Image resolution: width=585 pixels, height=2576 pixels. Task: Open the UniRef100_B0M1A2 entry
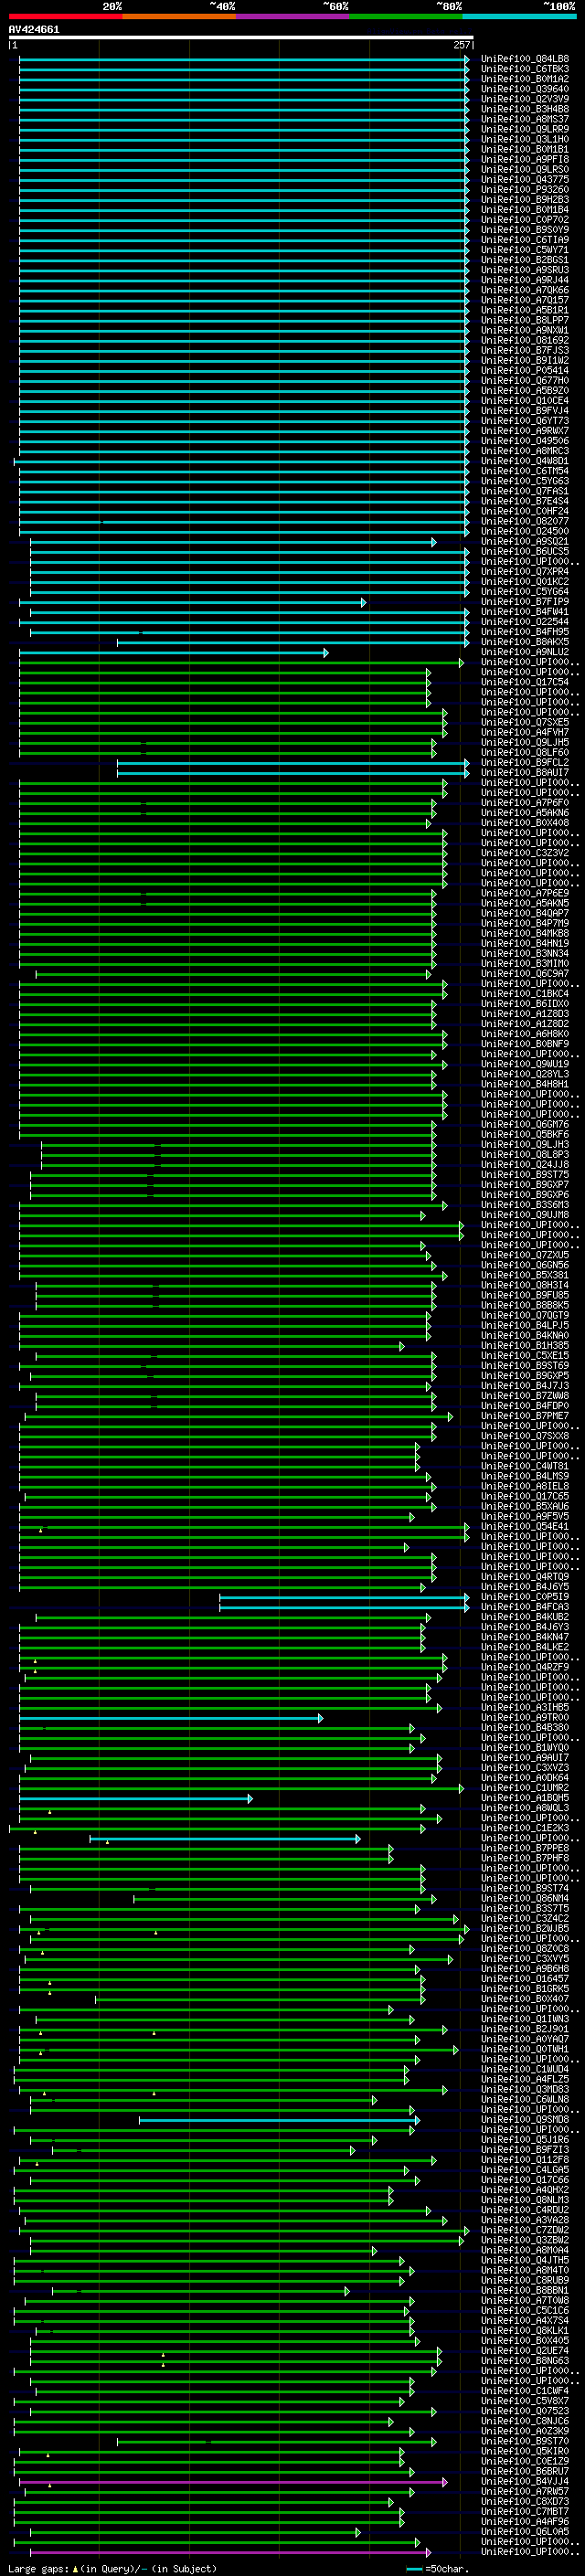[525, 79]
